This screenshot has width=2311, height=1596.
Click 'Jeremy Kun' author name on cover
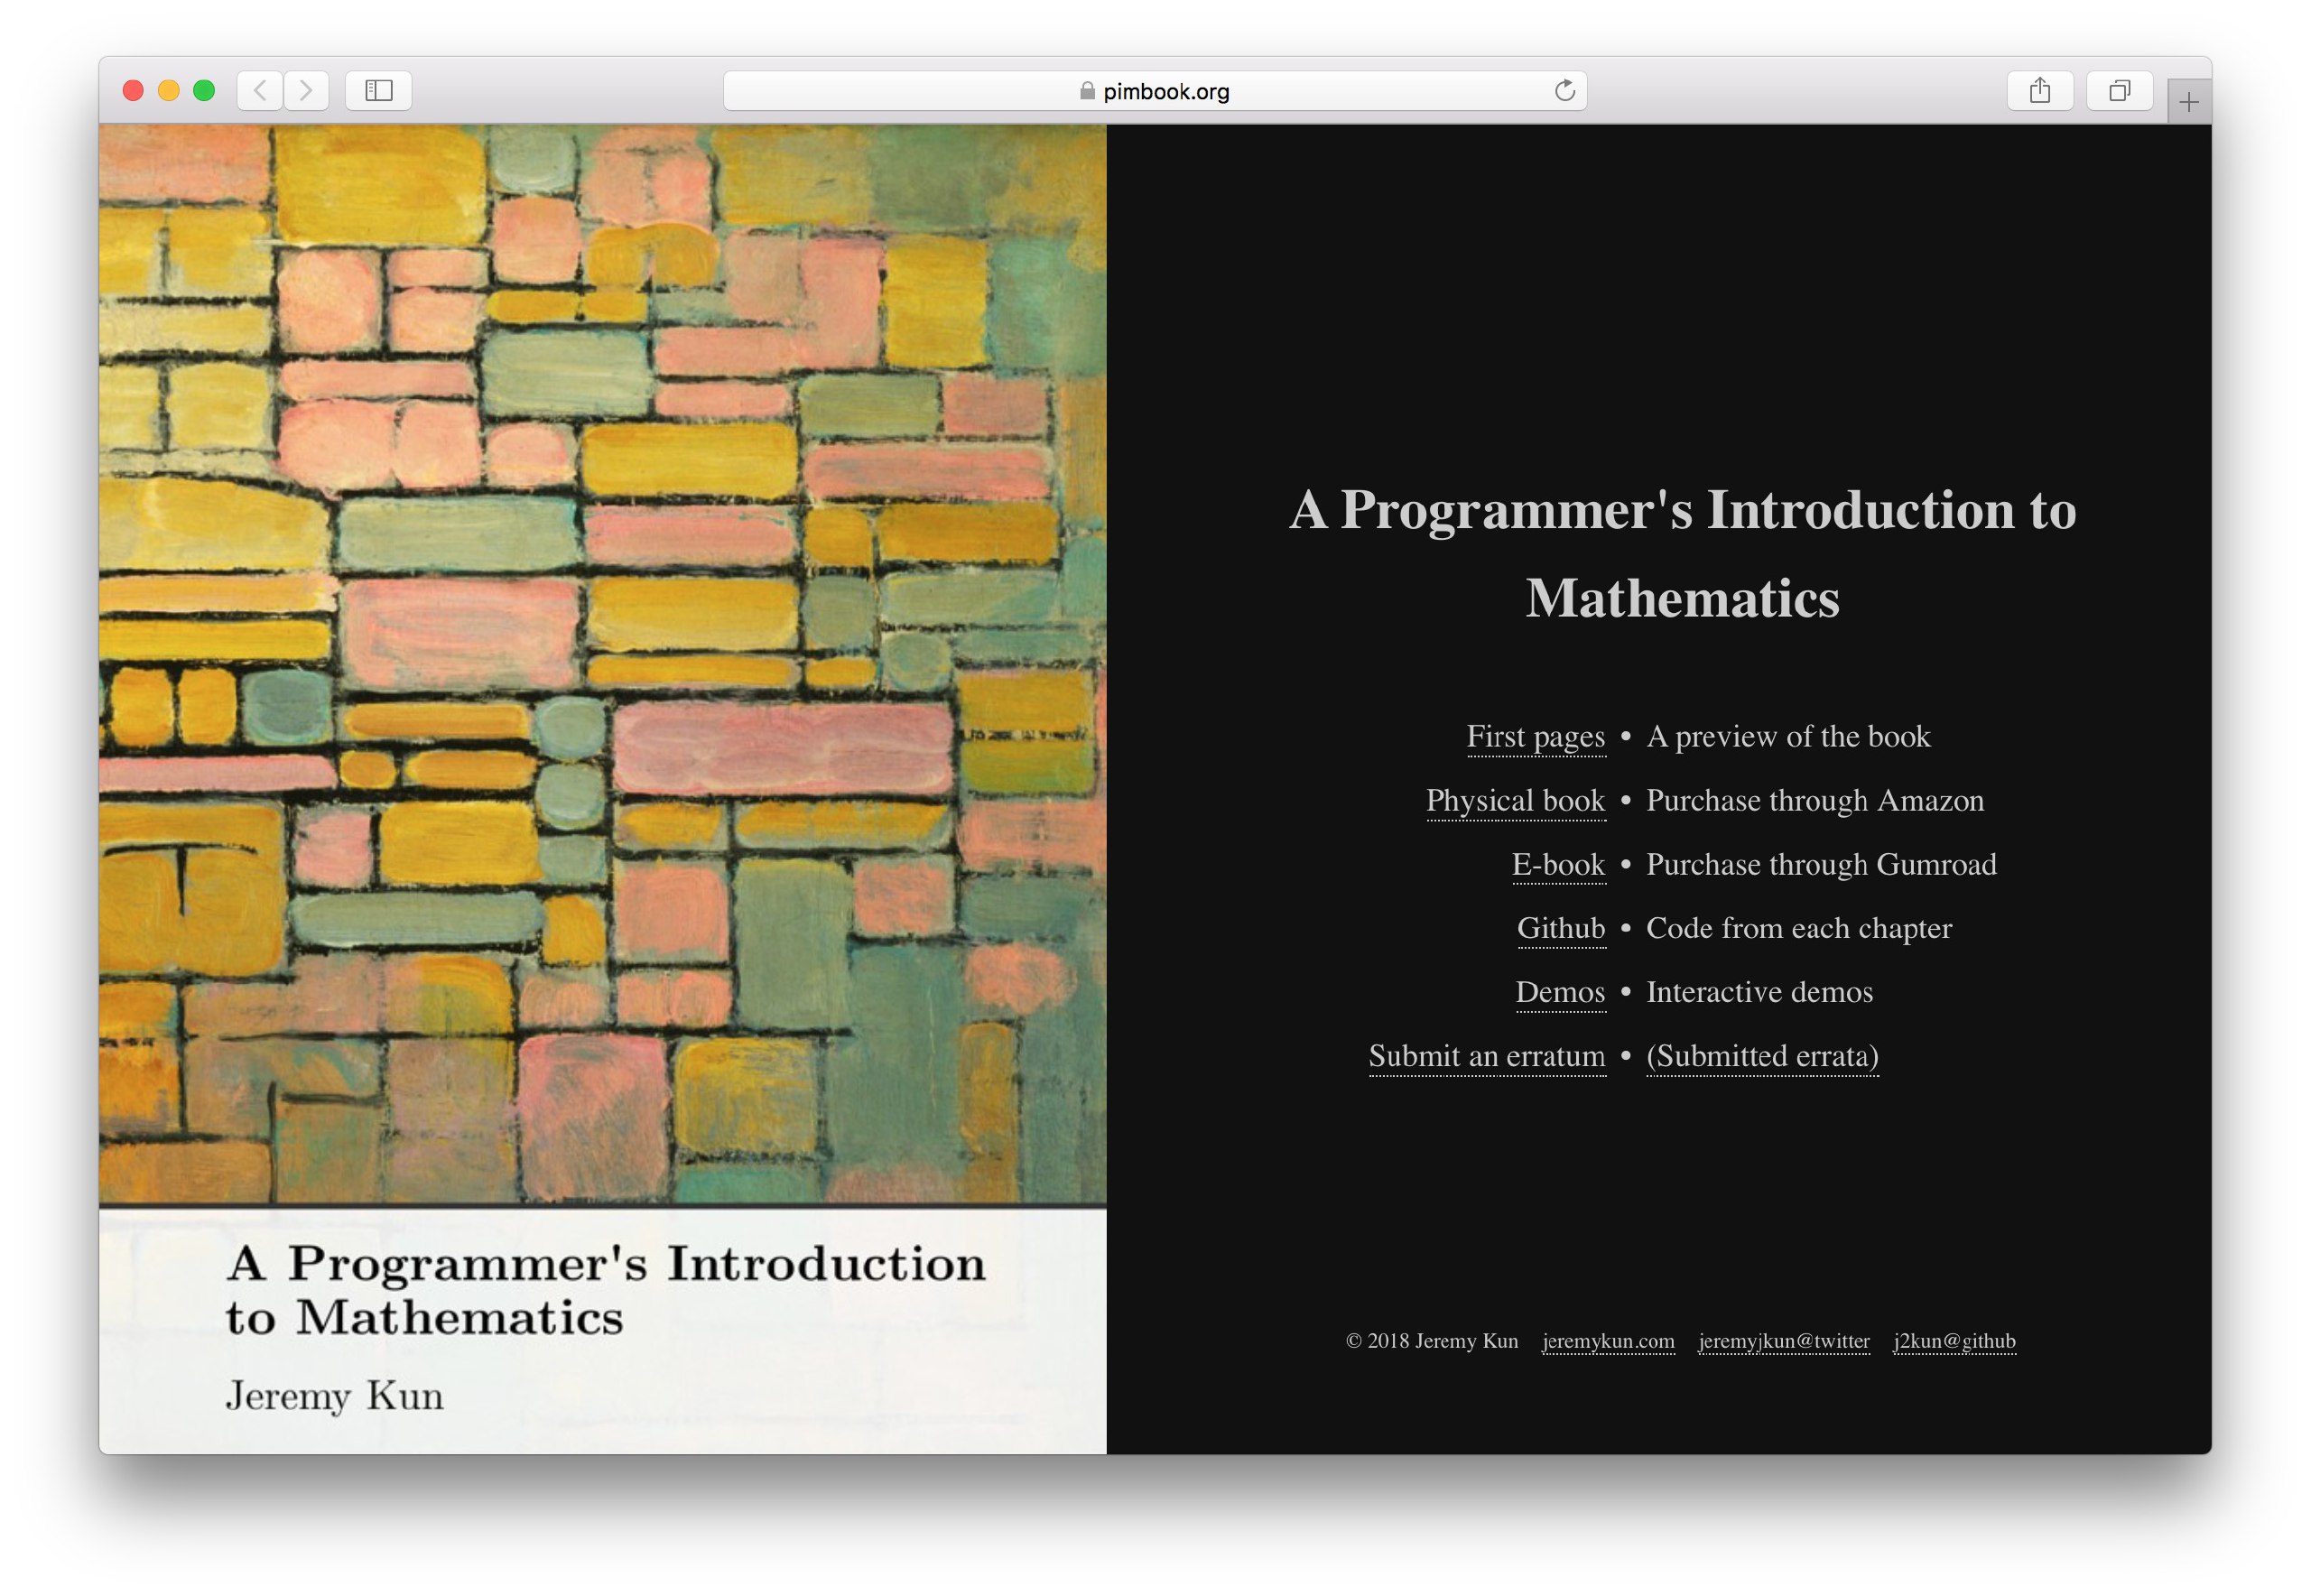pos(334,1397)
